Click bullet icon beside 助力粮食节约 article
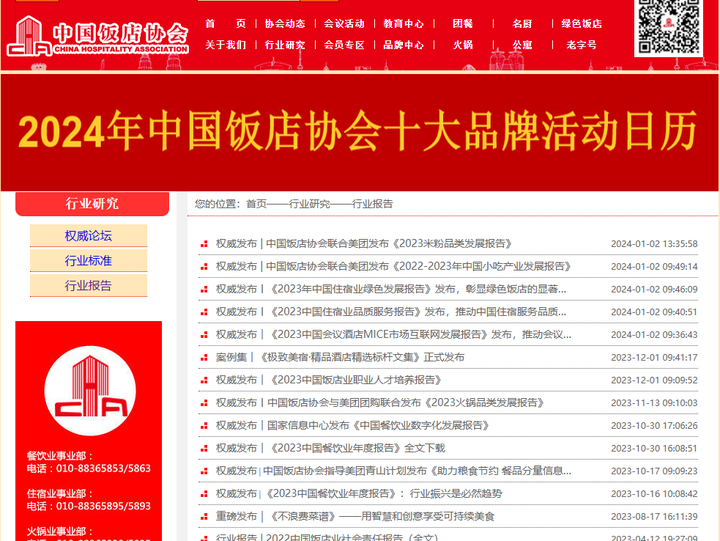 pos(204,471)
